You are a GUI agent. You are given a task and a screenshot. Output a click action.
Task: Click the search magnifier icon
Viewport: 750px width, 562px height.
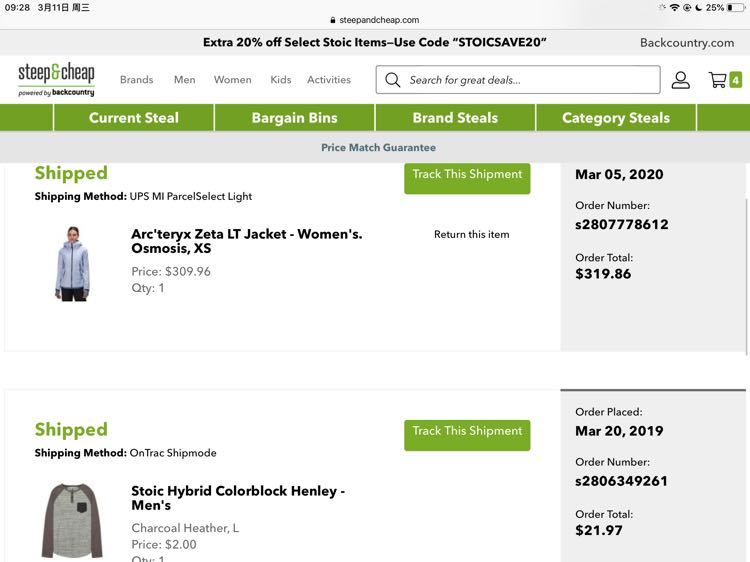[x=393, y=80]
